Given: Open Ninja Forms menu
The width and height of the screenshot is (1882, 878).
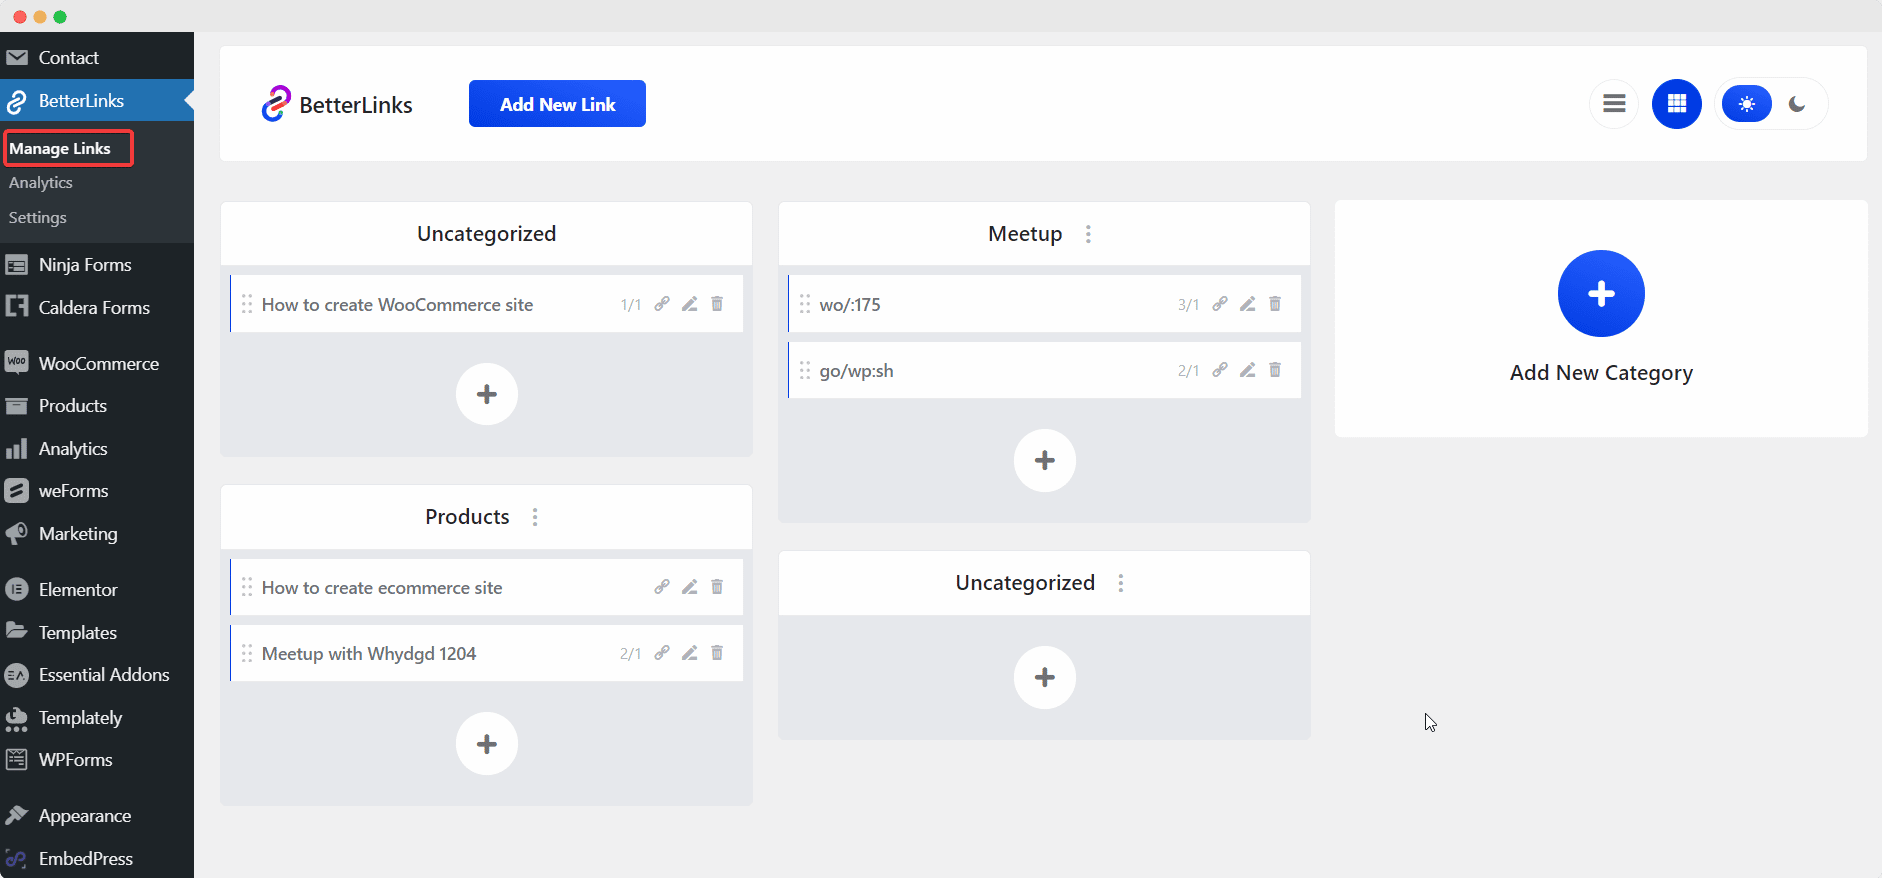Looking at the screenshot, I should pyautogui.click(x=97, y=265).
